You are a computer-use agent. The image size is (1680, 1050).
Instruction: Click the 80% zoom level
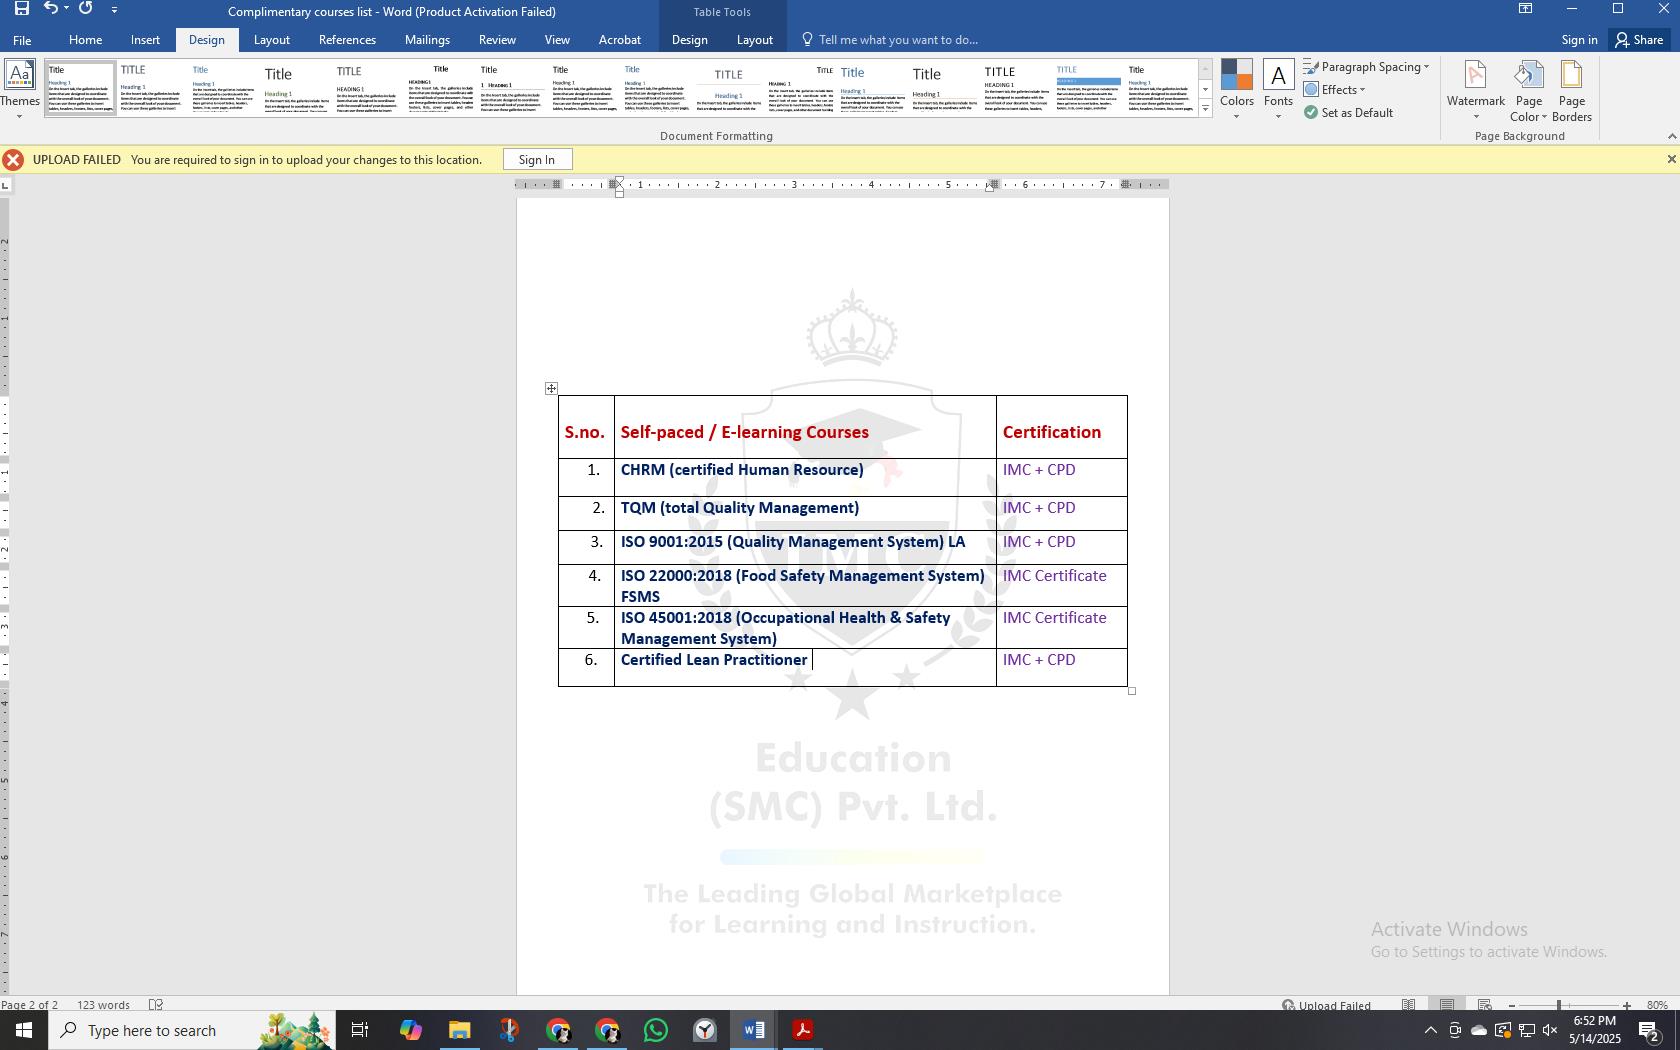[x=1657, y=1005]
